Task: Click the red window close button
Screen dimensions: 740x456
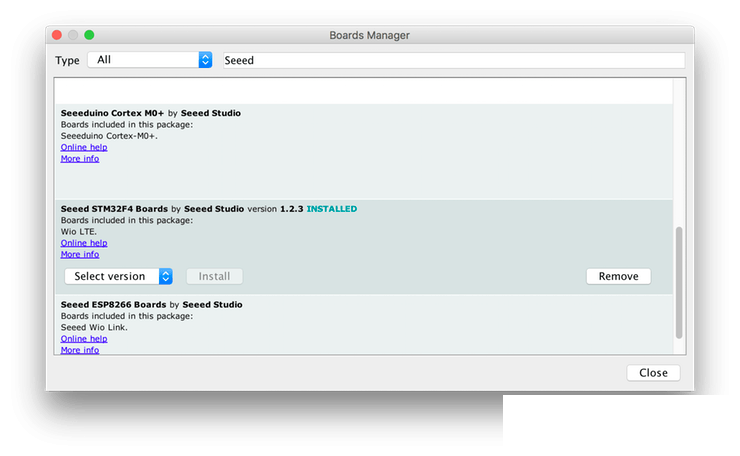Action: point(57,35)
